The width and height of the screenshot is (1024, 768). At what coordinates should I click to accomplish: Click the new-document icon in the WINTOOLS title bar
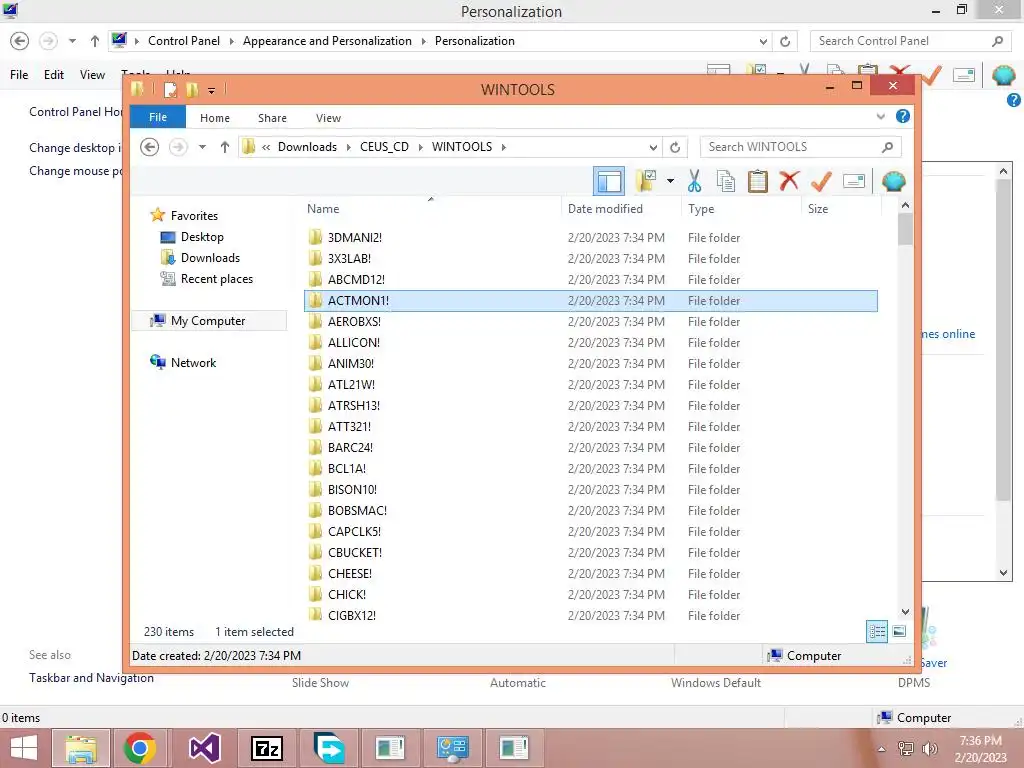click(x=170, y=89)
